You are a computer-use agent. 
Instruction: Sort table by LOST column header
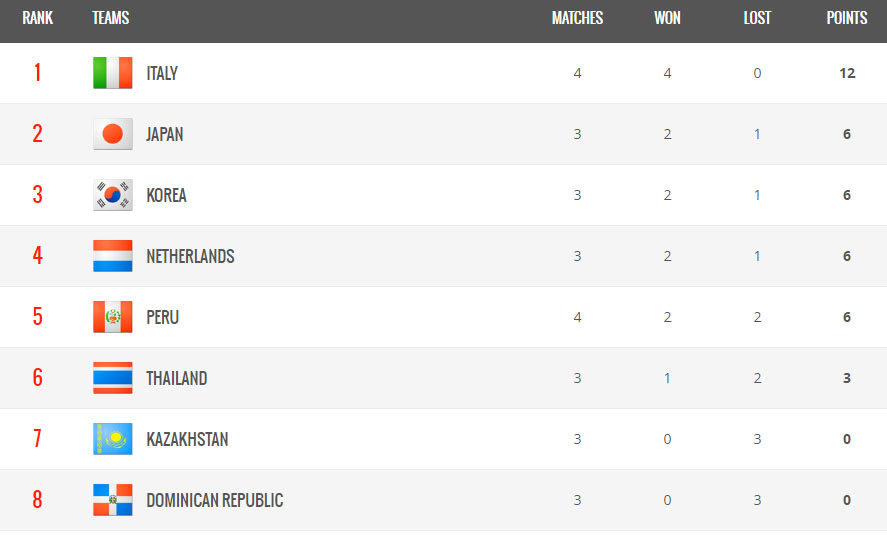click(x=757, y=18)
